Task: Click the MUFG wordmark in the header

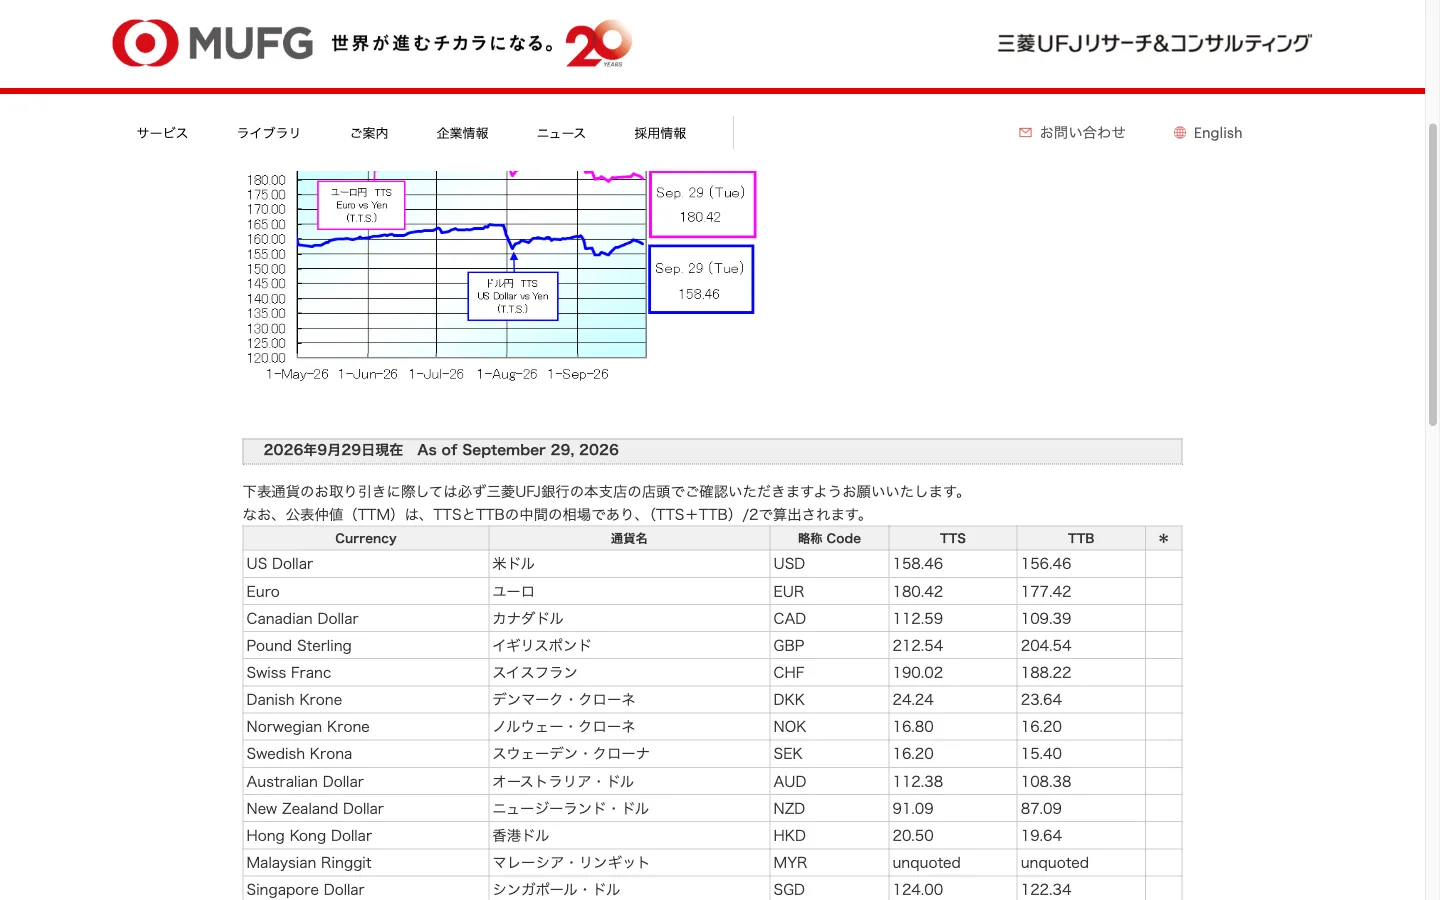Action: (x=251, y=44)
